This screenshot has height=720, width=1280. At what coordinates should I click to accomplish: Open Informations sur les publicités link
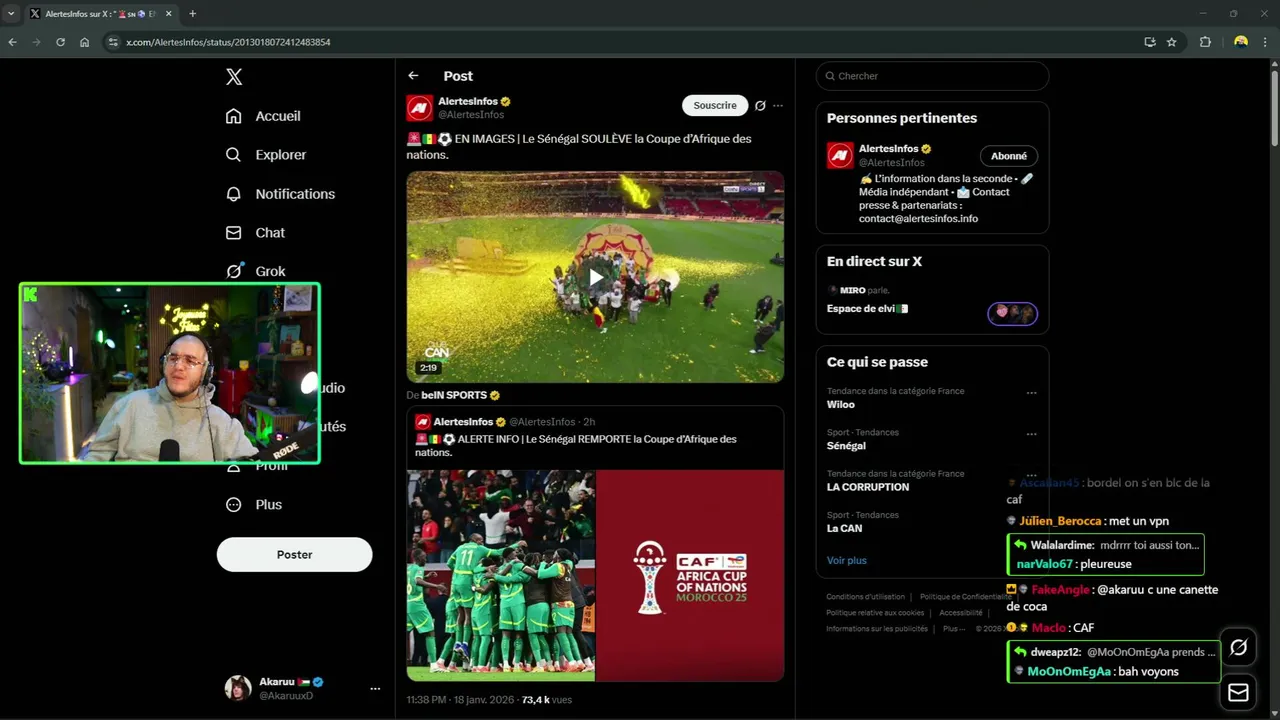coord(877,629)
